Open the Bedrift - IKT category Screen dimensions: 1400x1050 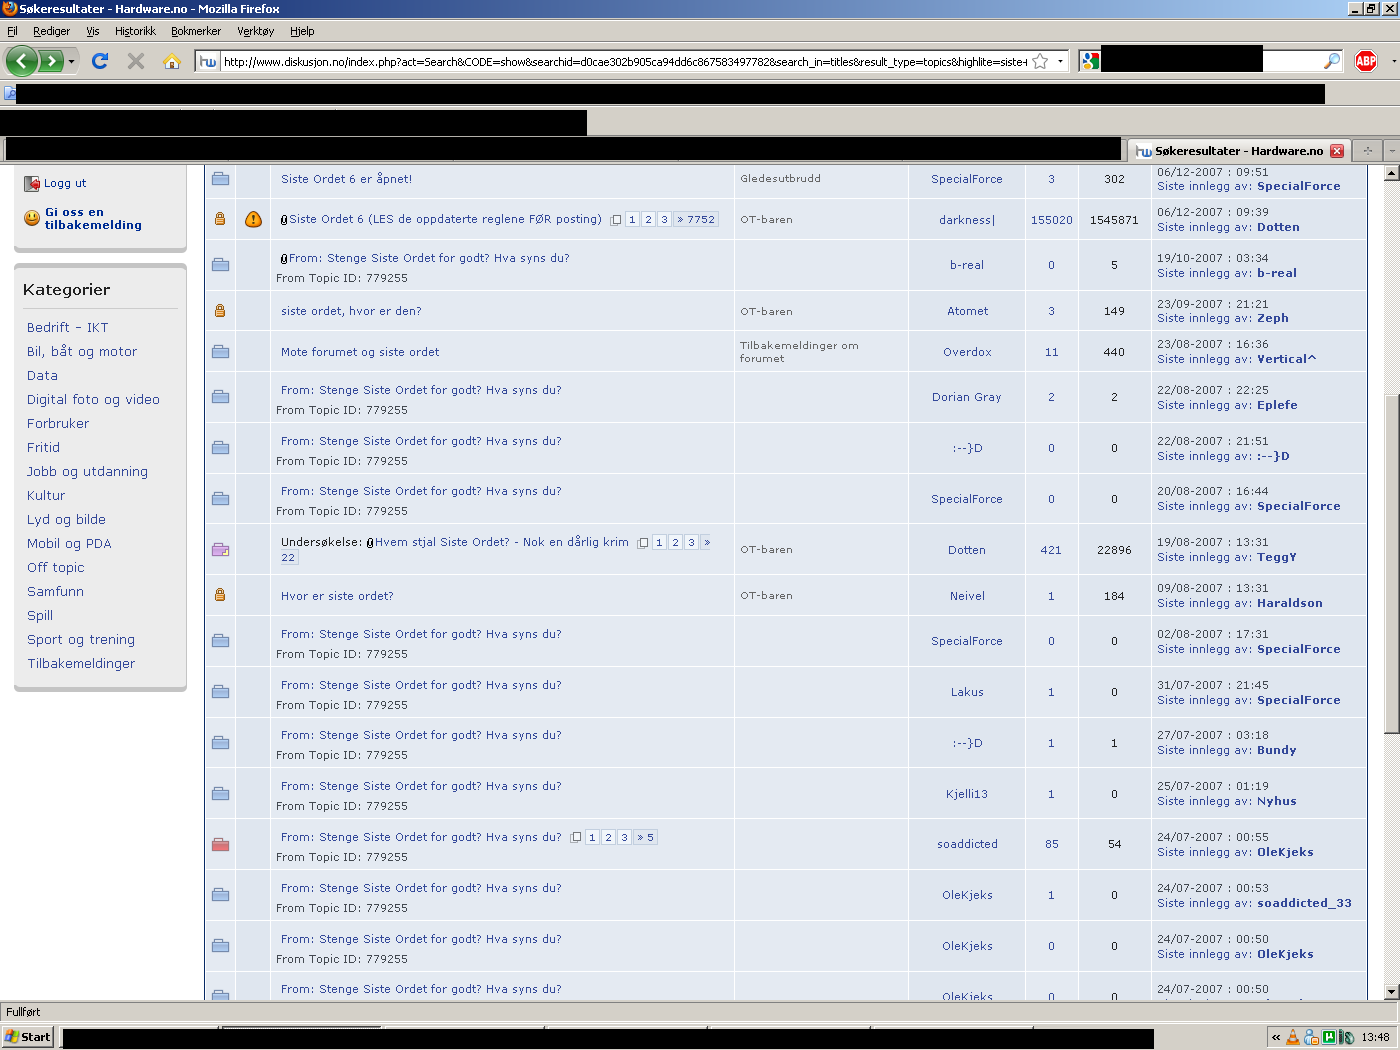point(67,328)
